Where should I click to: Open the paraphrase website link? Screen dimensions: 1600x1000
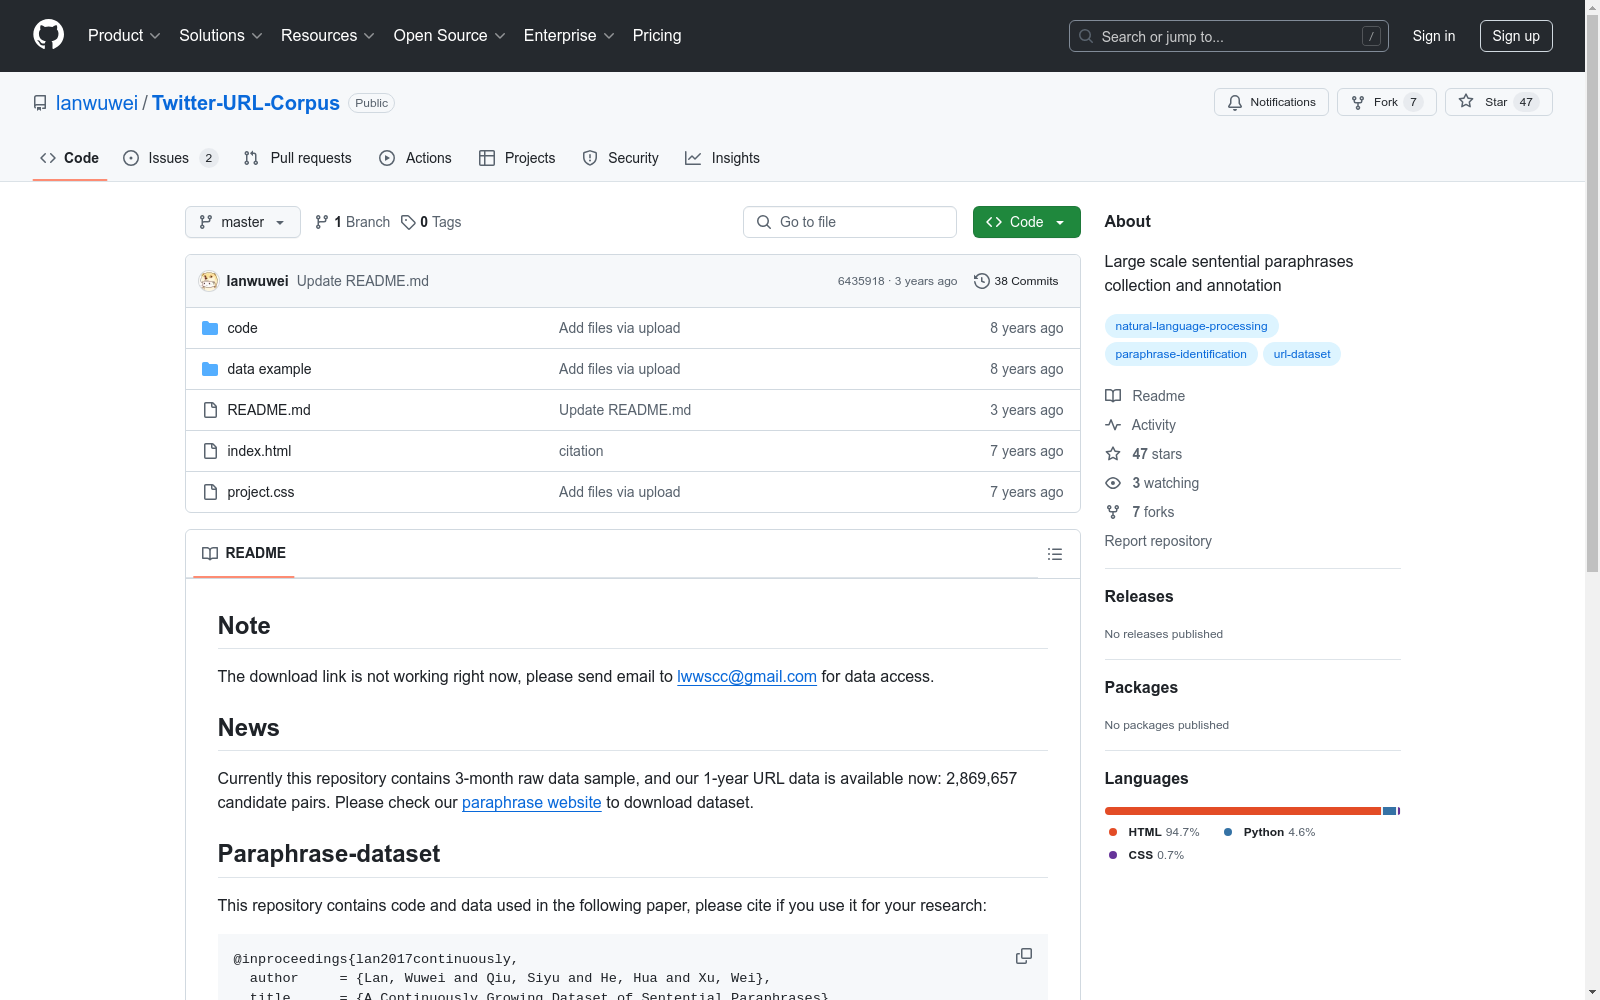[x=532, y=803]
